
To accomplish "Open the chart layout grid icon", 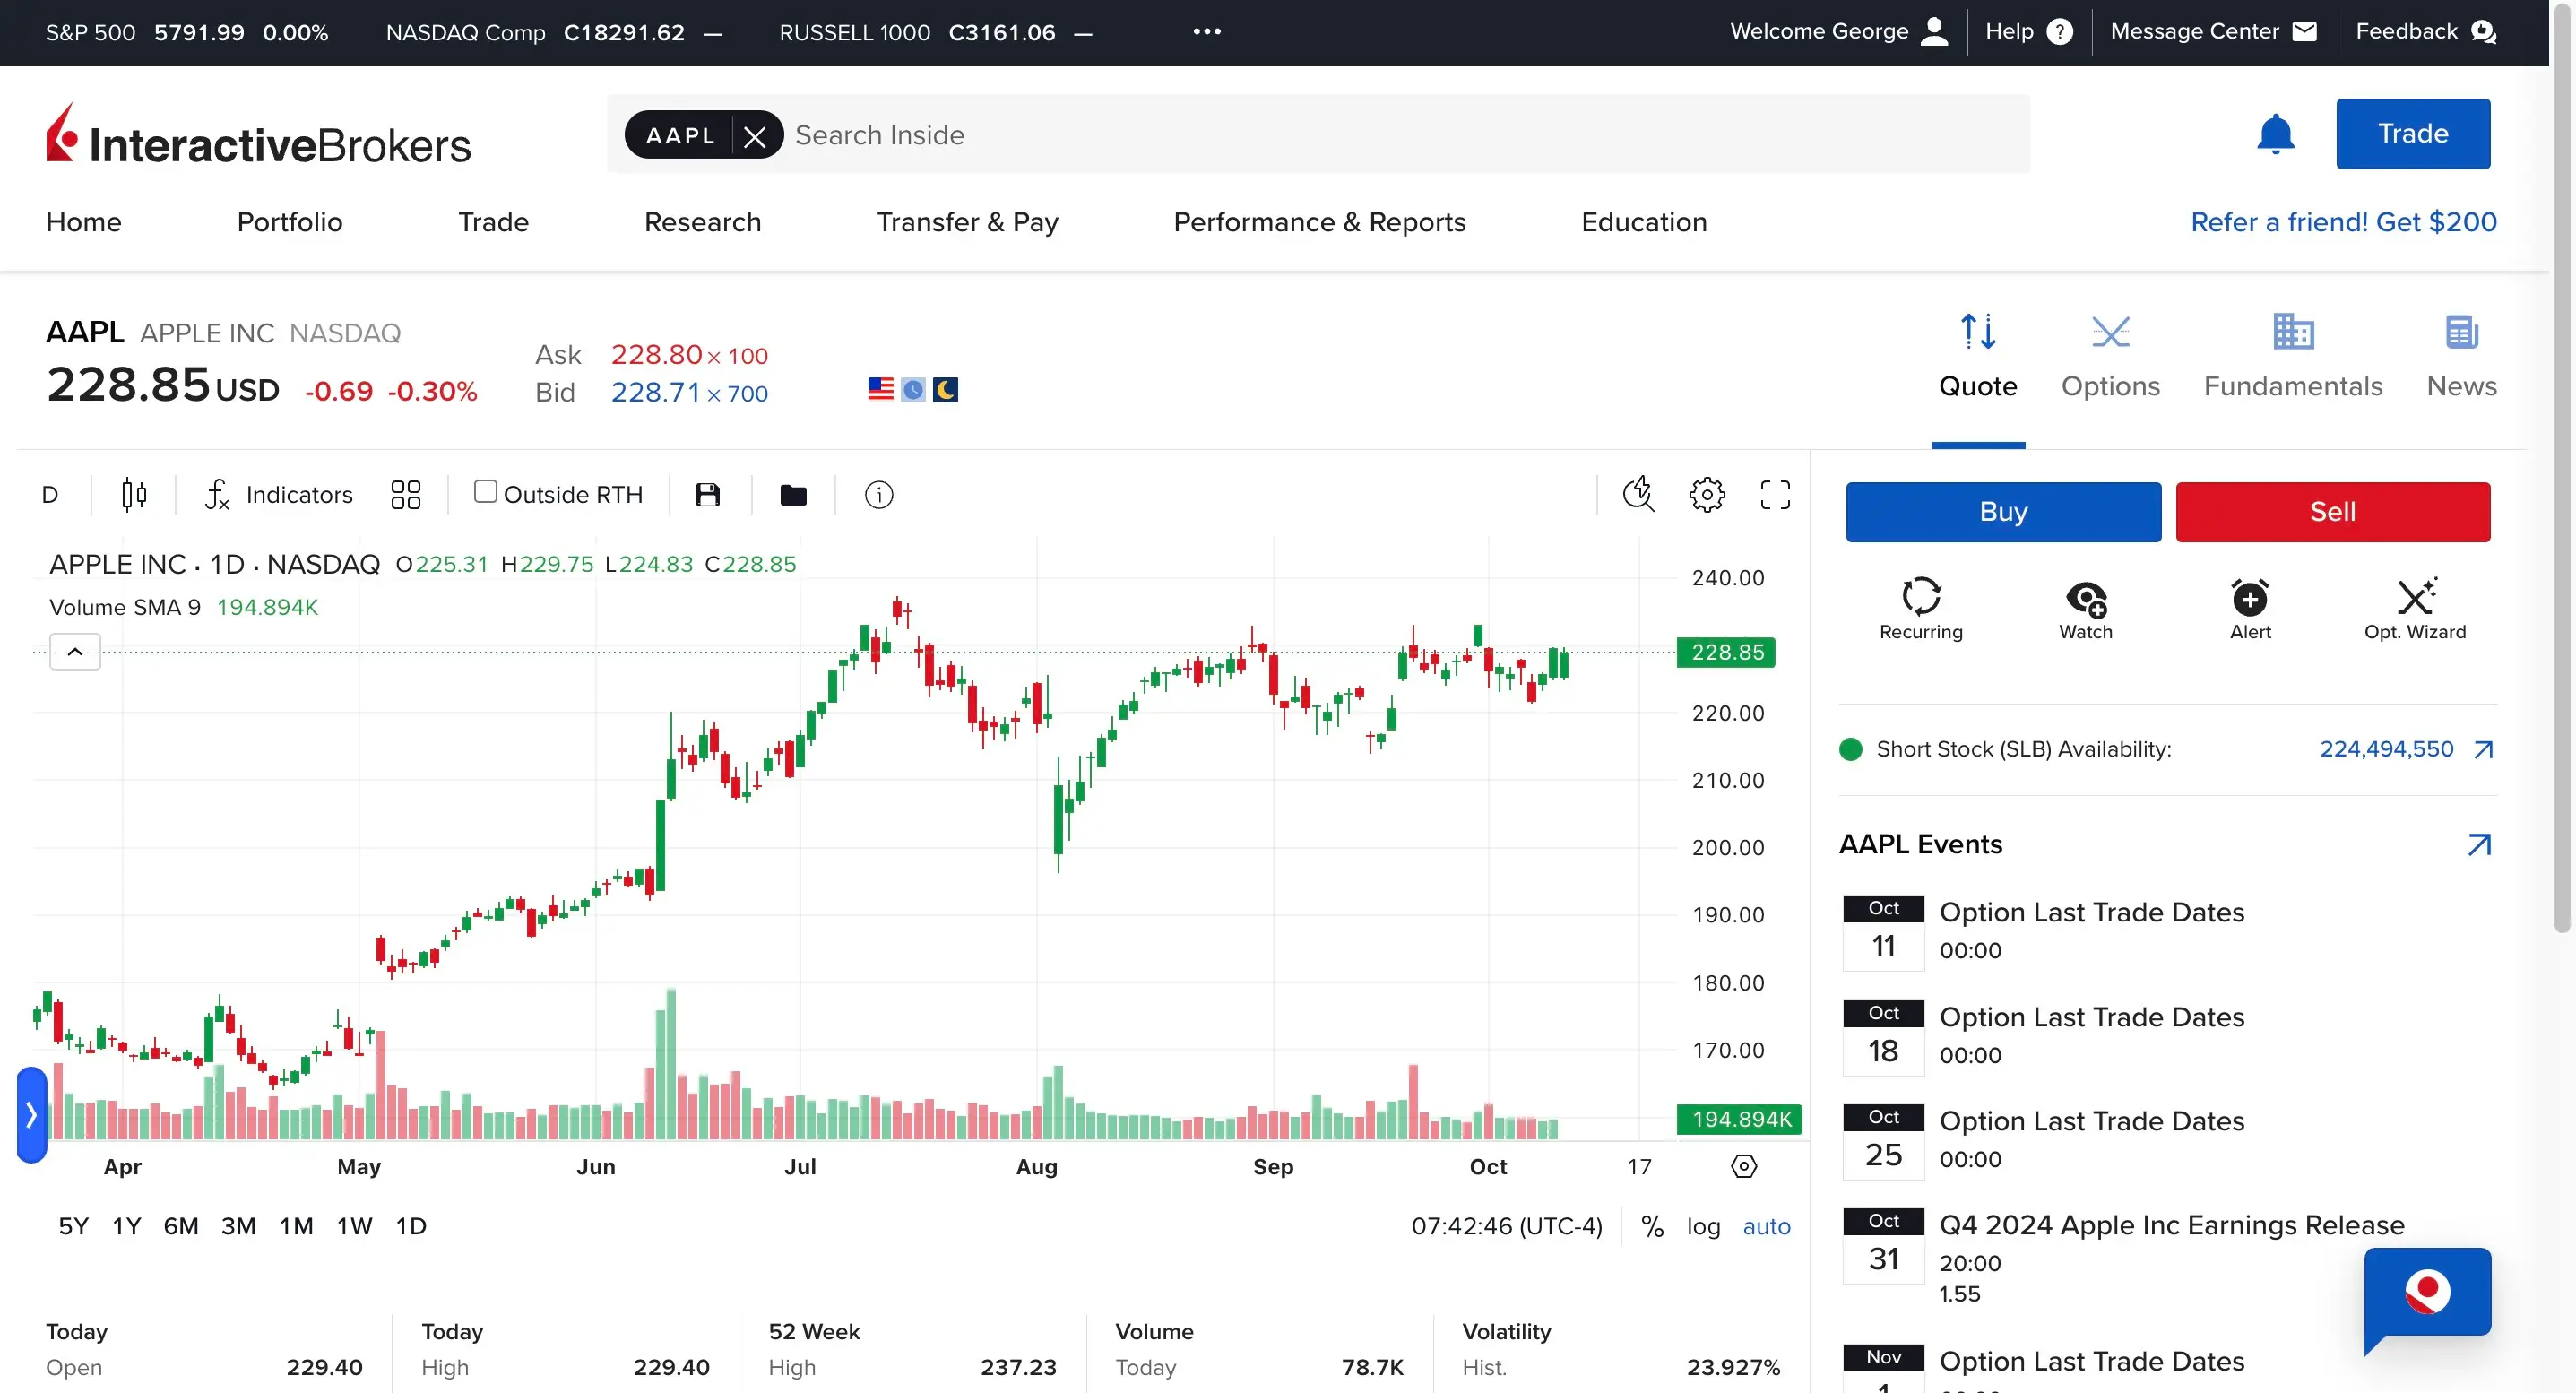I will click(x=405, y=495).
